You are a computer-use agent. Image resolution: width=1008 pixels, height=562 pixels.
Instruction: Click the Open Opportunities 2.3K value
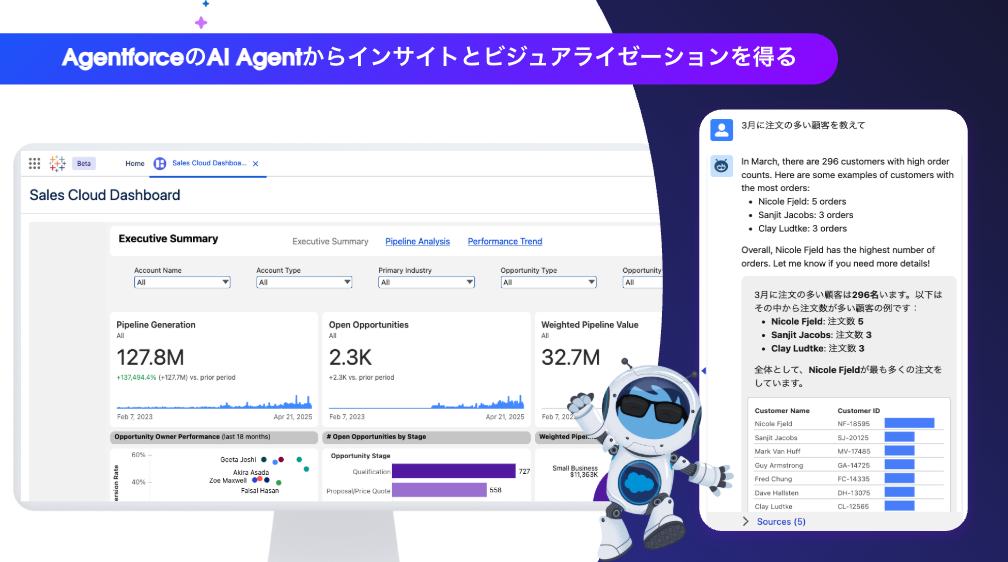point(350,358)
